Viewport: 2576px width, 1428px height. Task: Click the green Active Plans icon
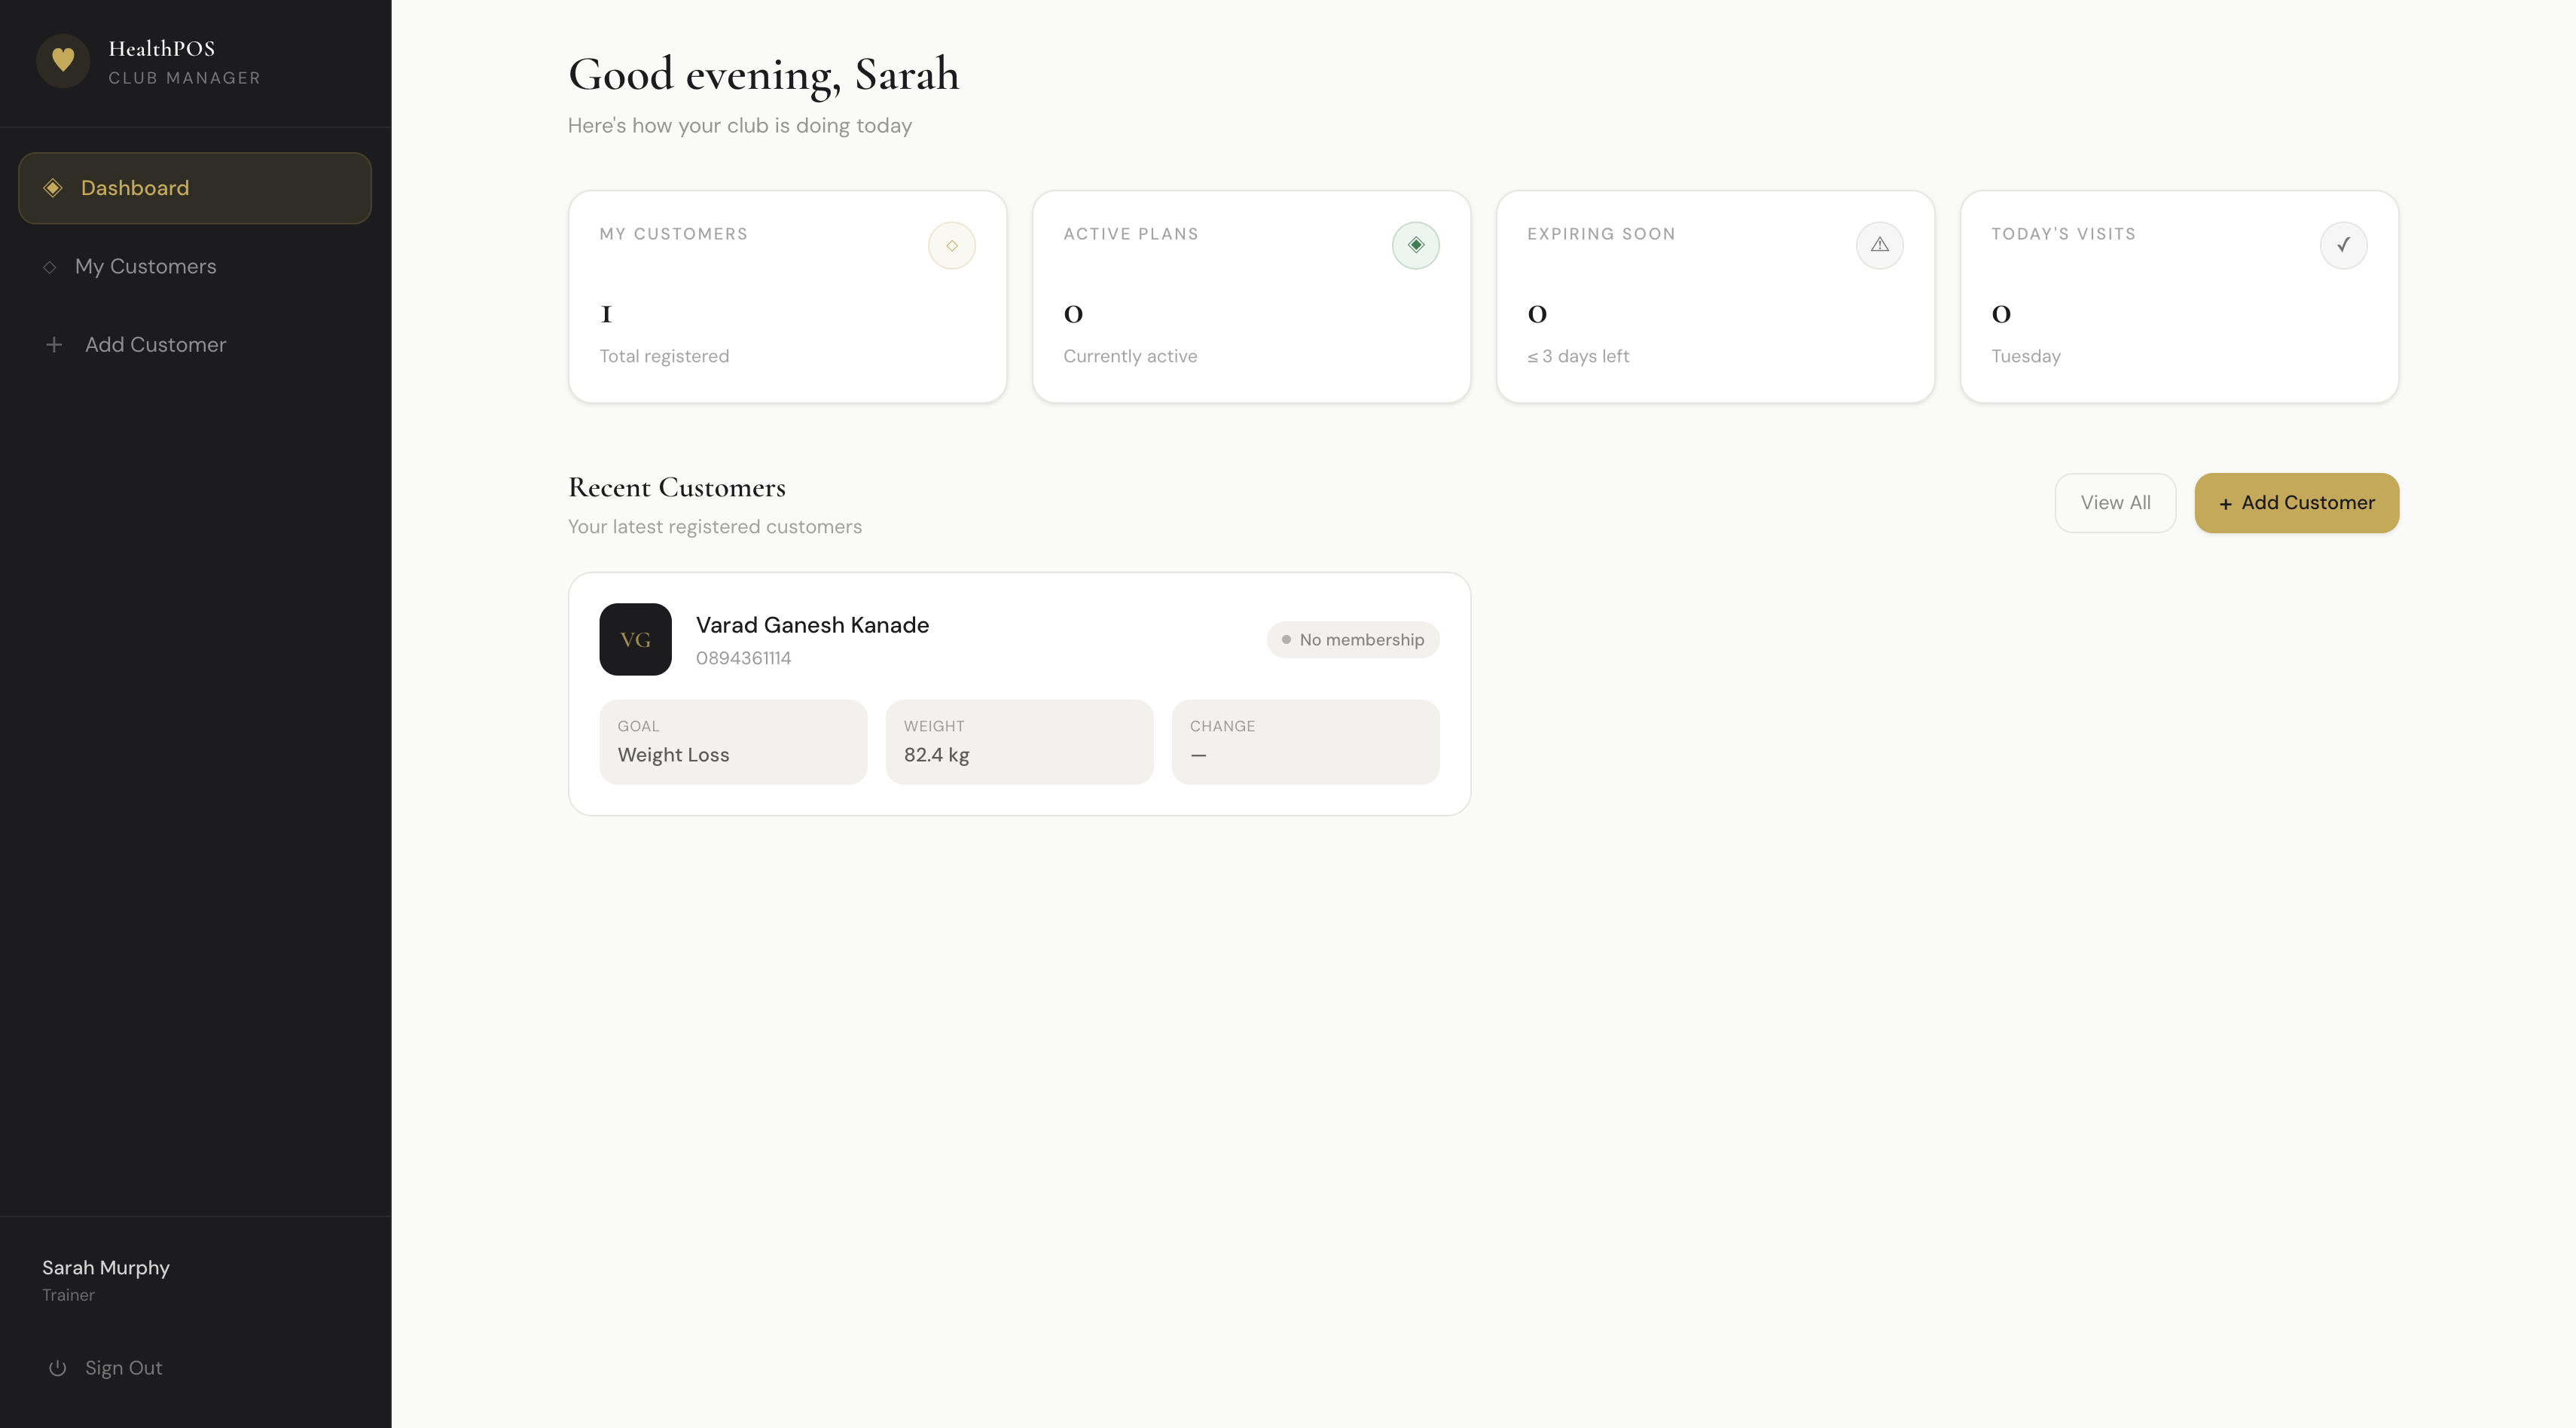tap(1415, 245)
